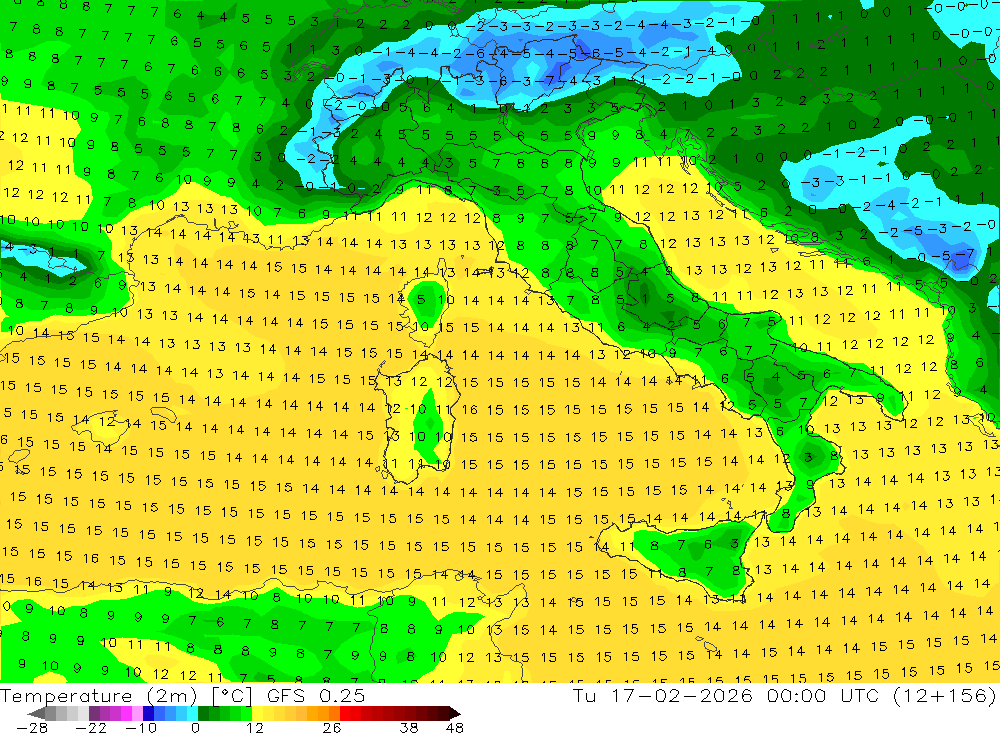Click the 'Tu 17-02-2026' date text
This screenshot has height=733, width=1000.
click(663, 696)
